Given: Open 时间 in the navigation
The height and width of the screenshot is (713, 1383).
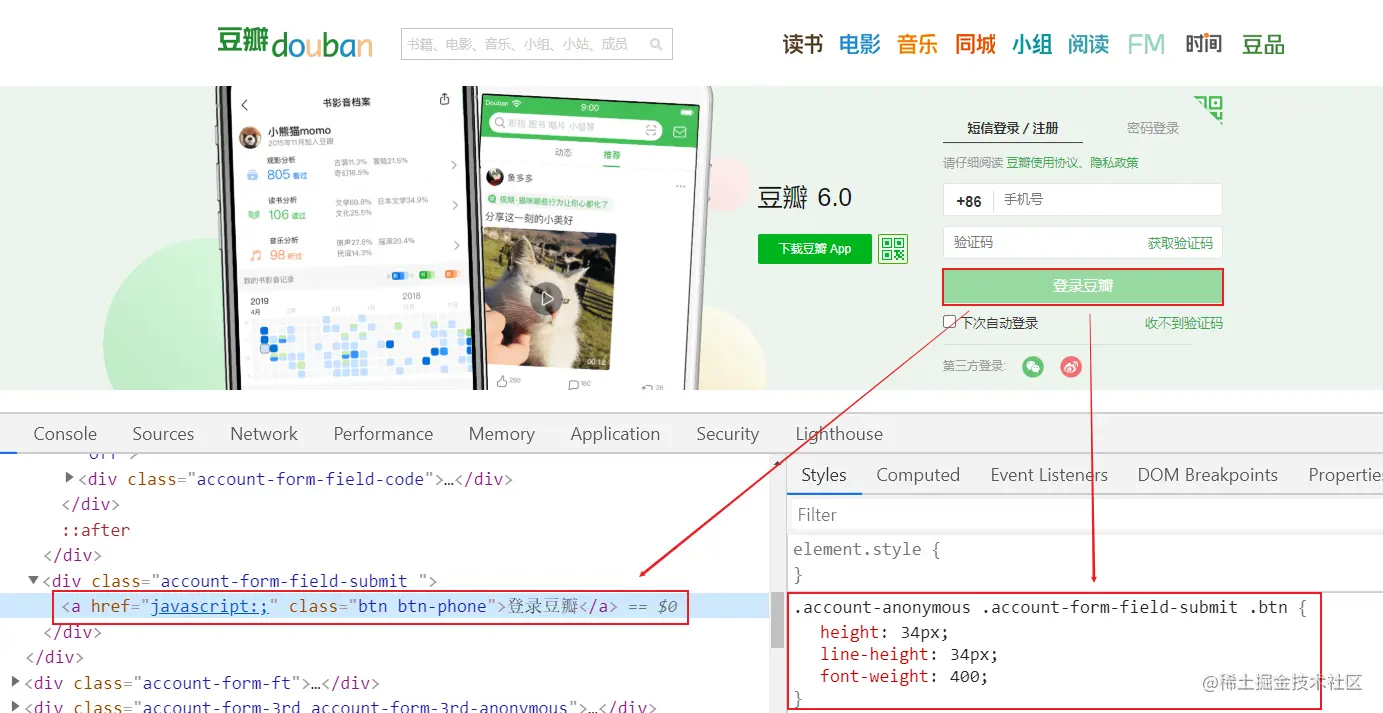Looking at the screenshot, I should (x=1204, y=44).
